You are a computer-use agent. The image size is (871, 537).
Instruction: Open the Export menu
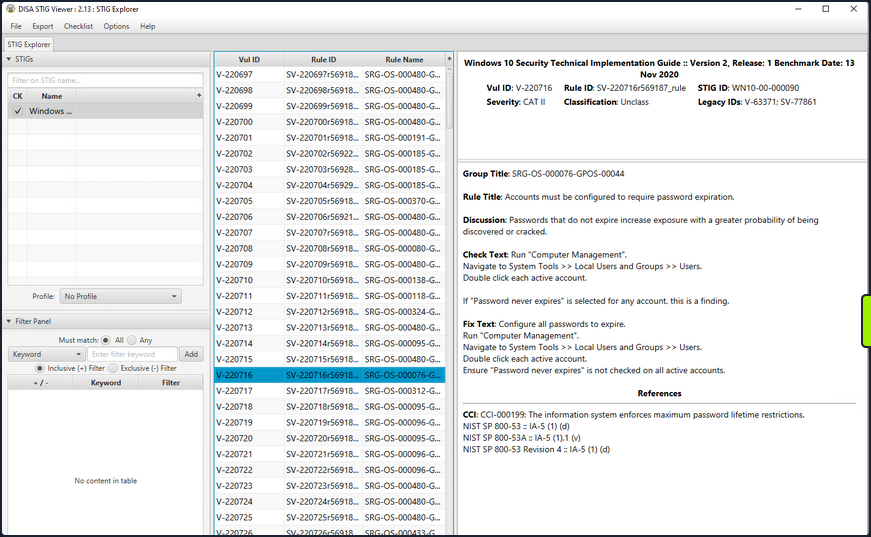pyautogui.click(x=43, y=26)
